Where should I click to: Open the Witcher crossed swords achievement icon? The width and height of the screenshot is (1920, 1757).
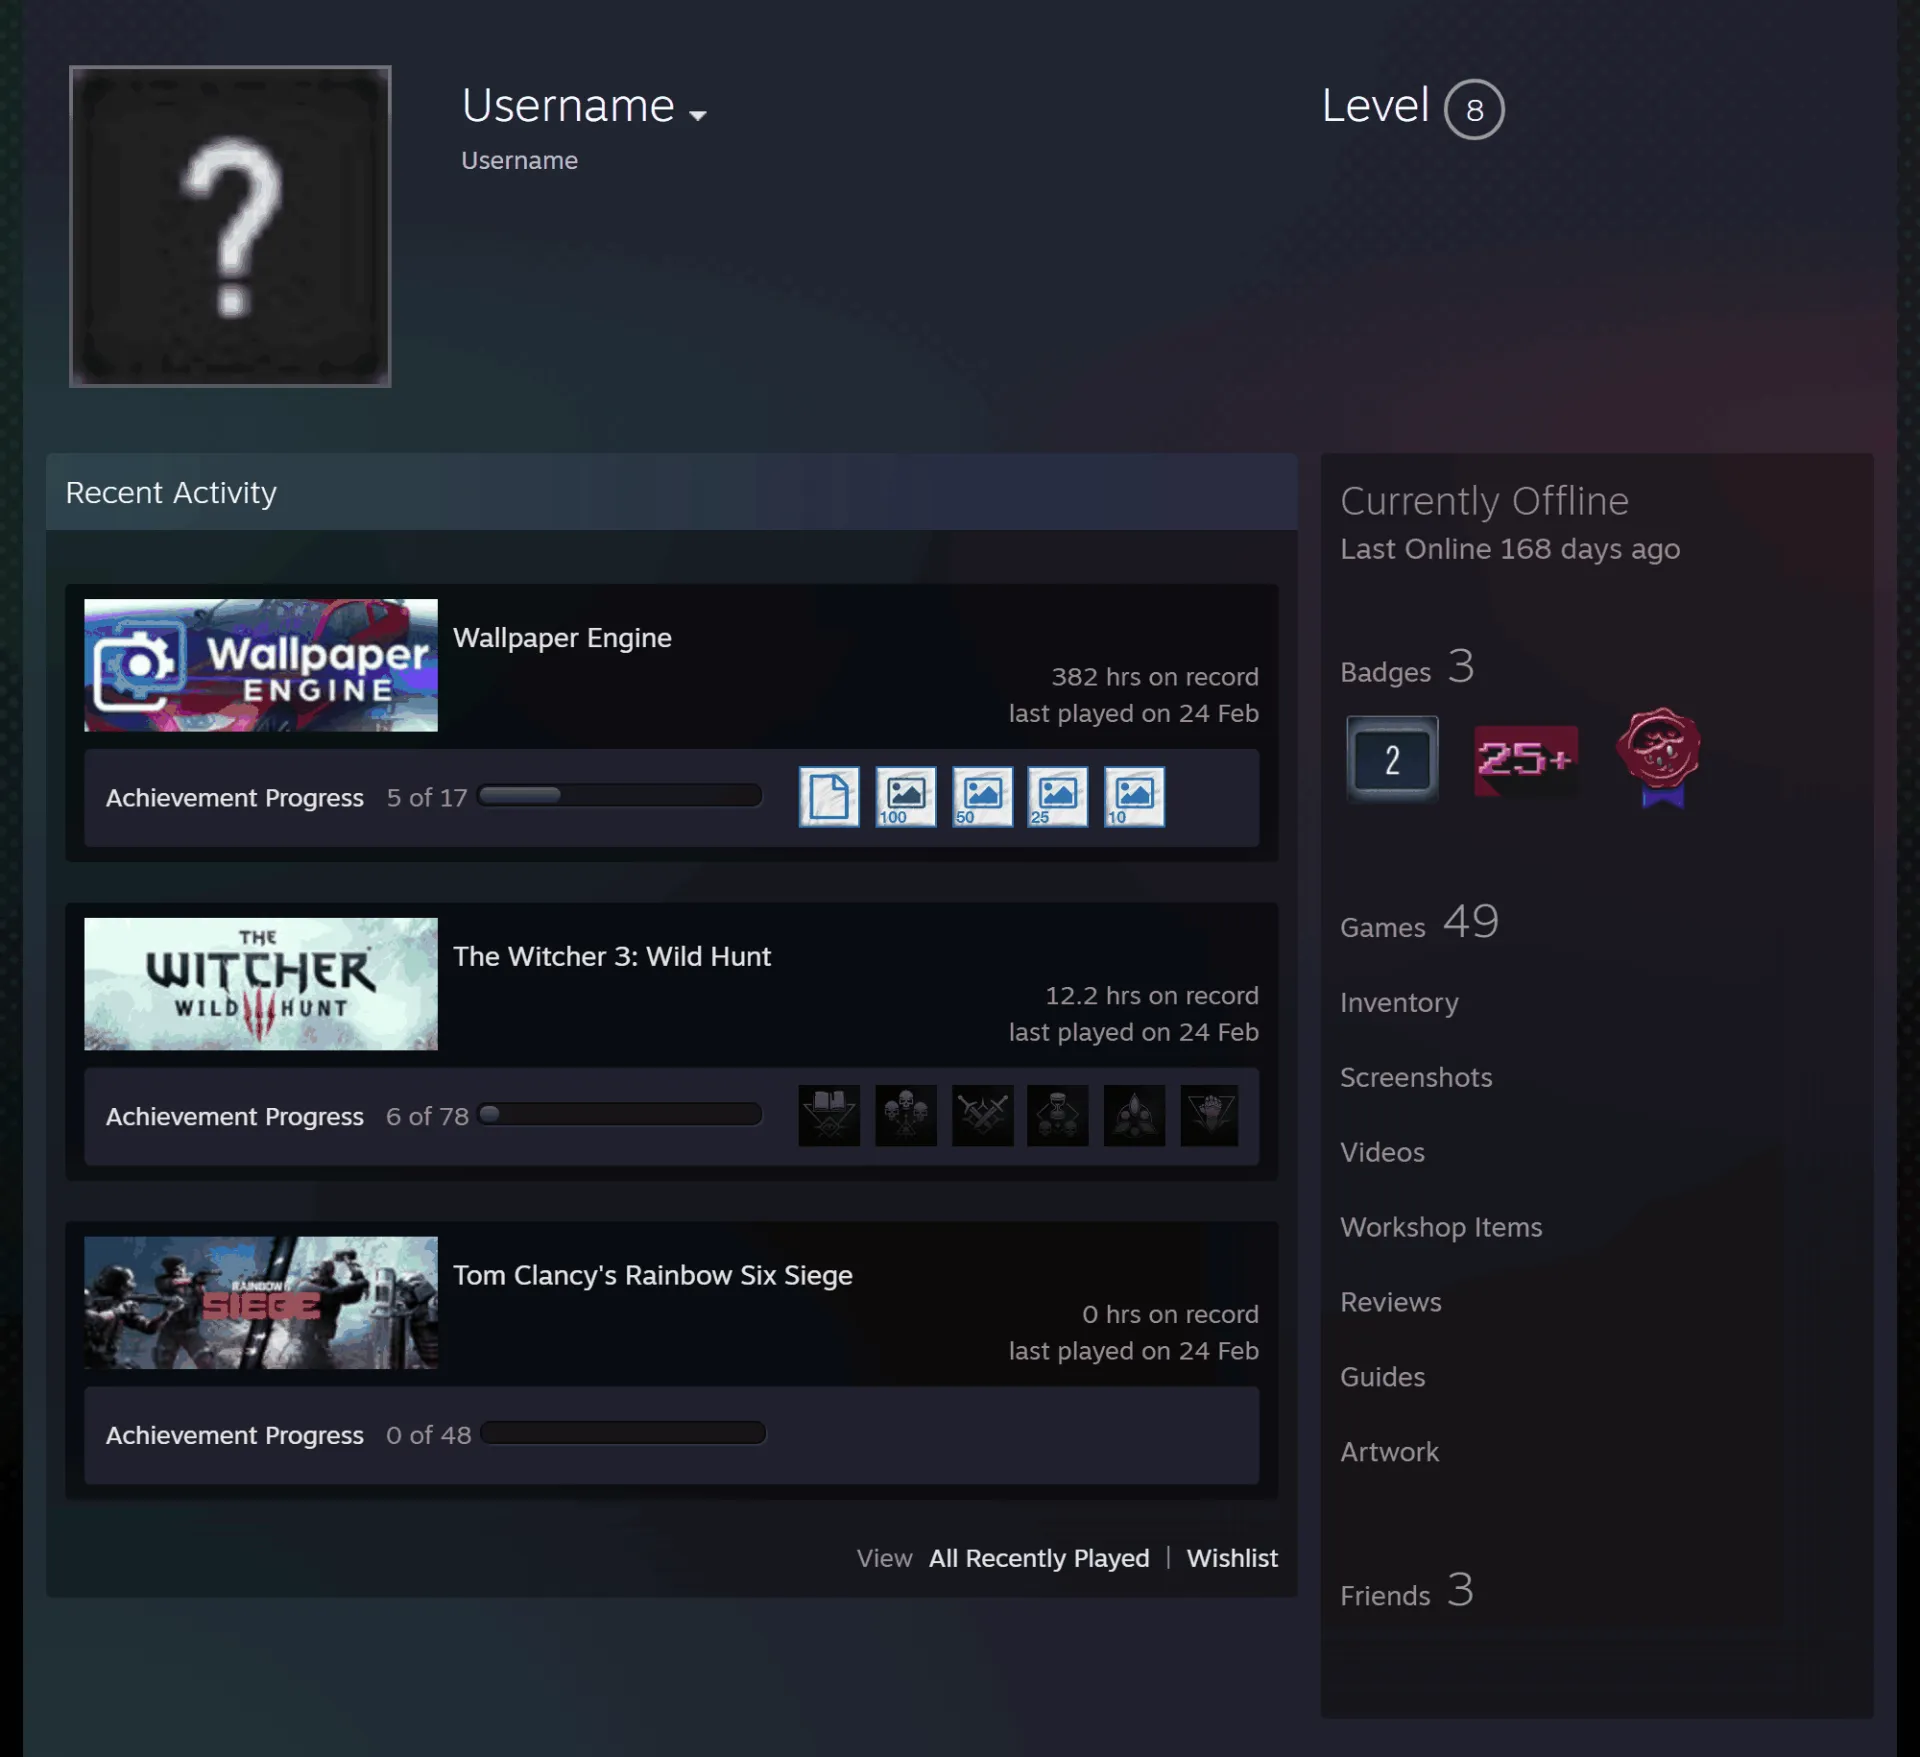pyautogui.click(x=982, y=1115)
